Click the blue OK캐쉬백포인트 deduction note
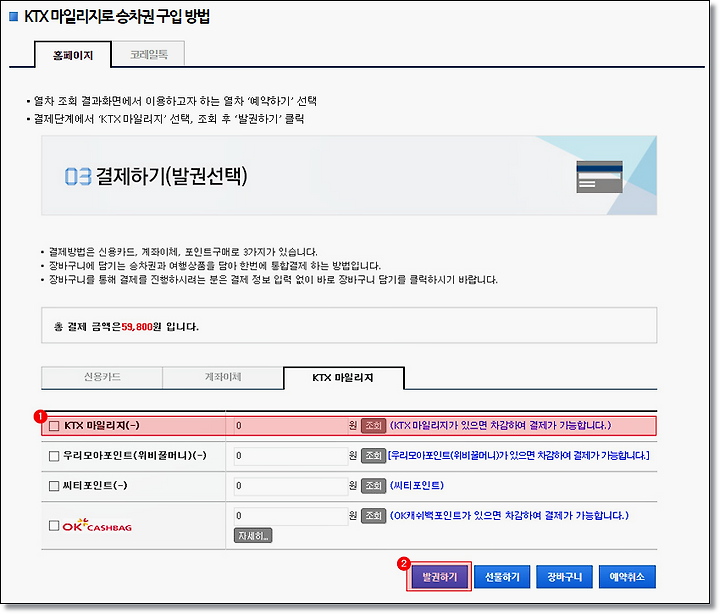This screenshot has height=614, width=720. point(509,515)
